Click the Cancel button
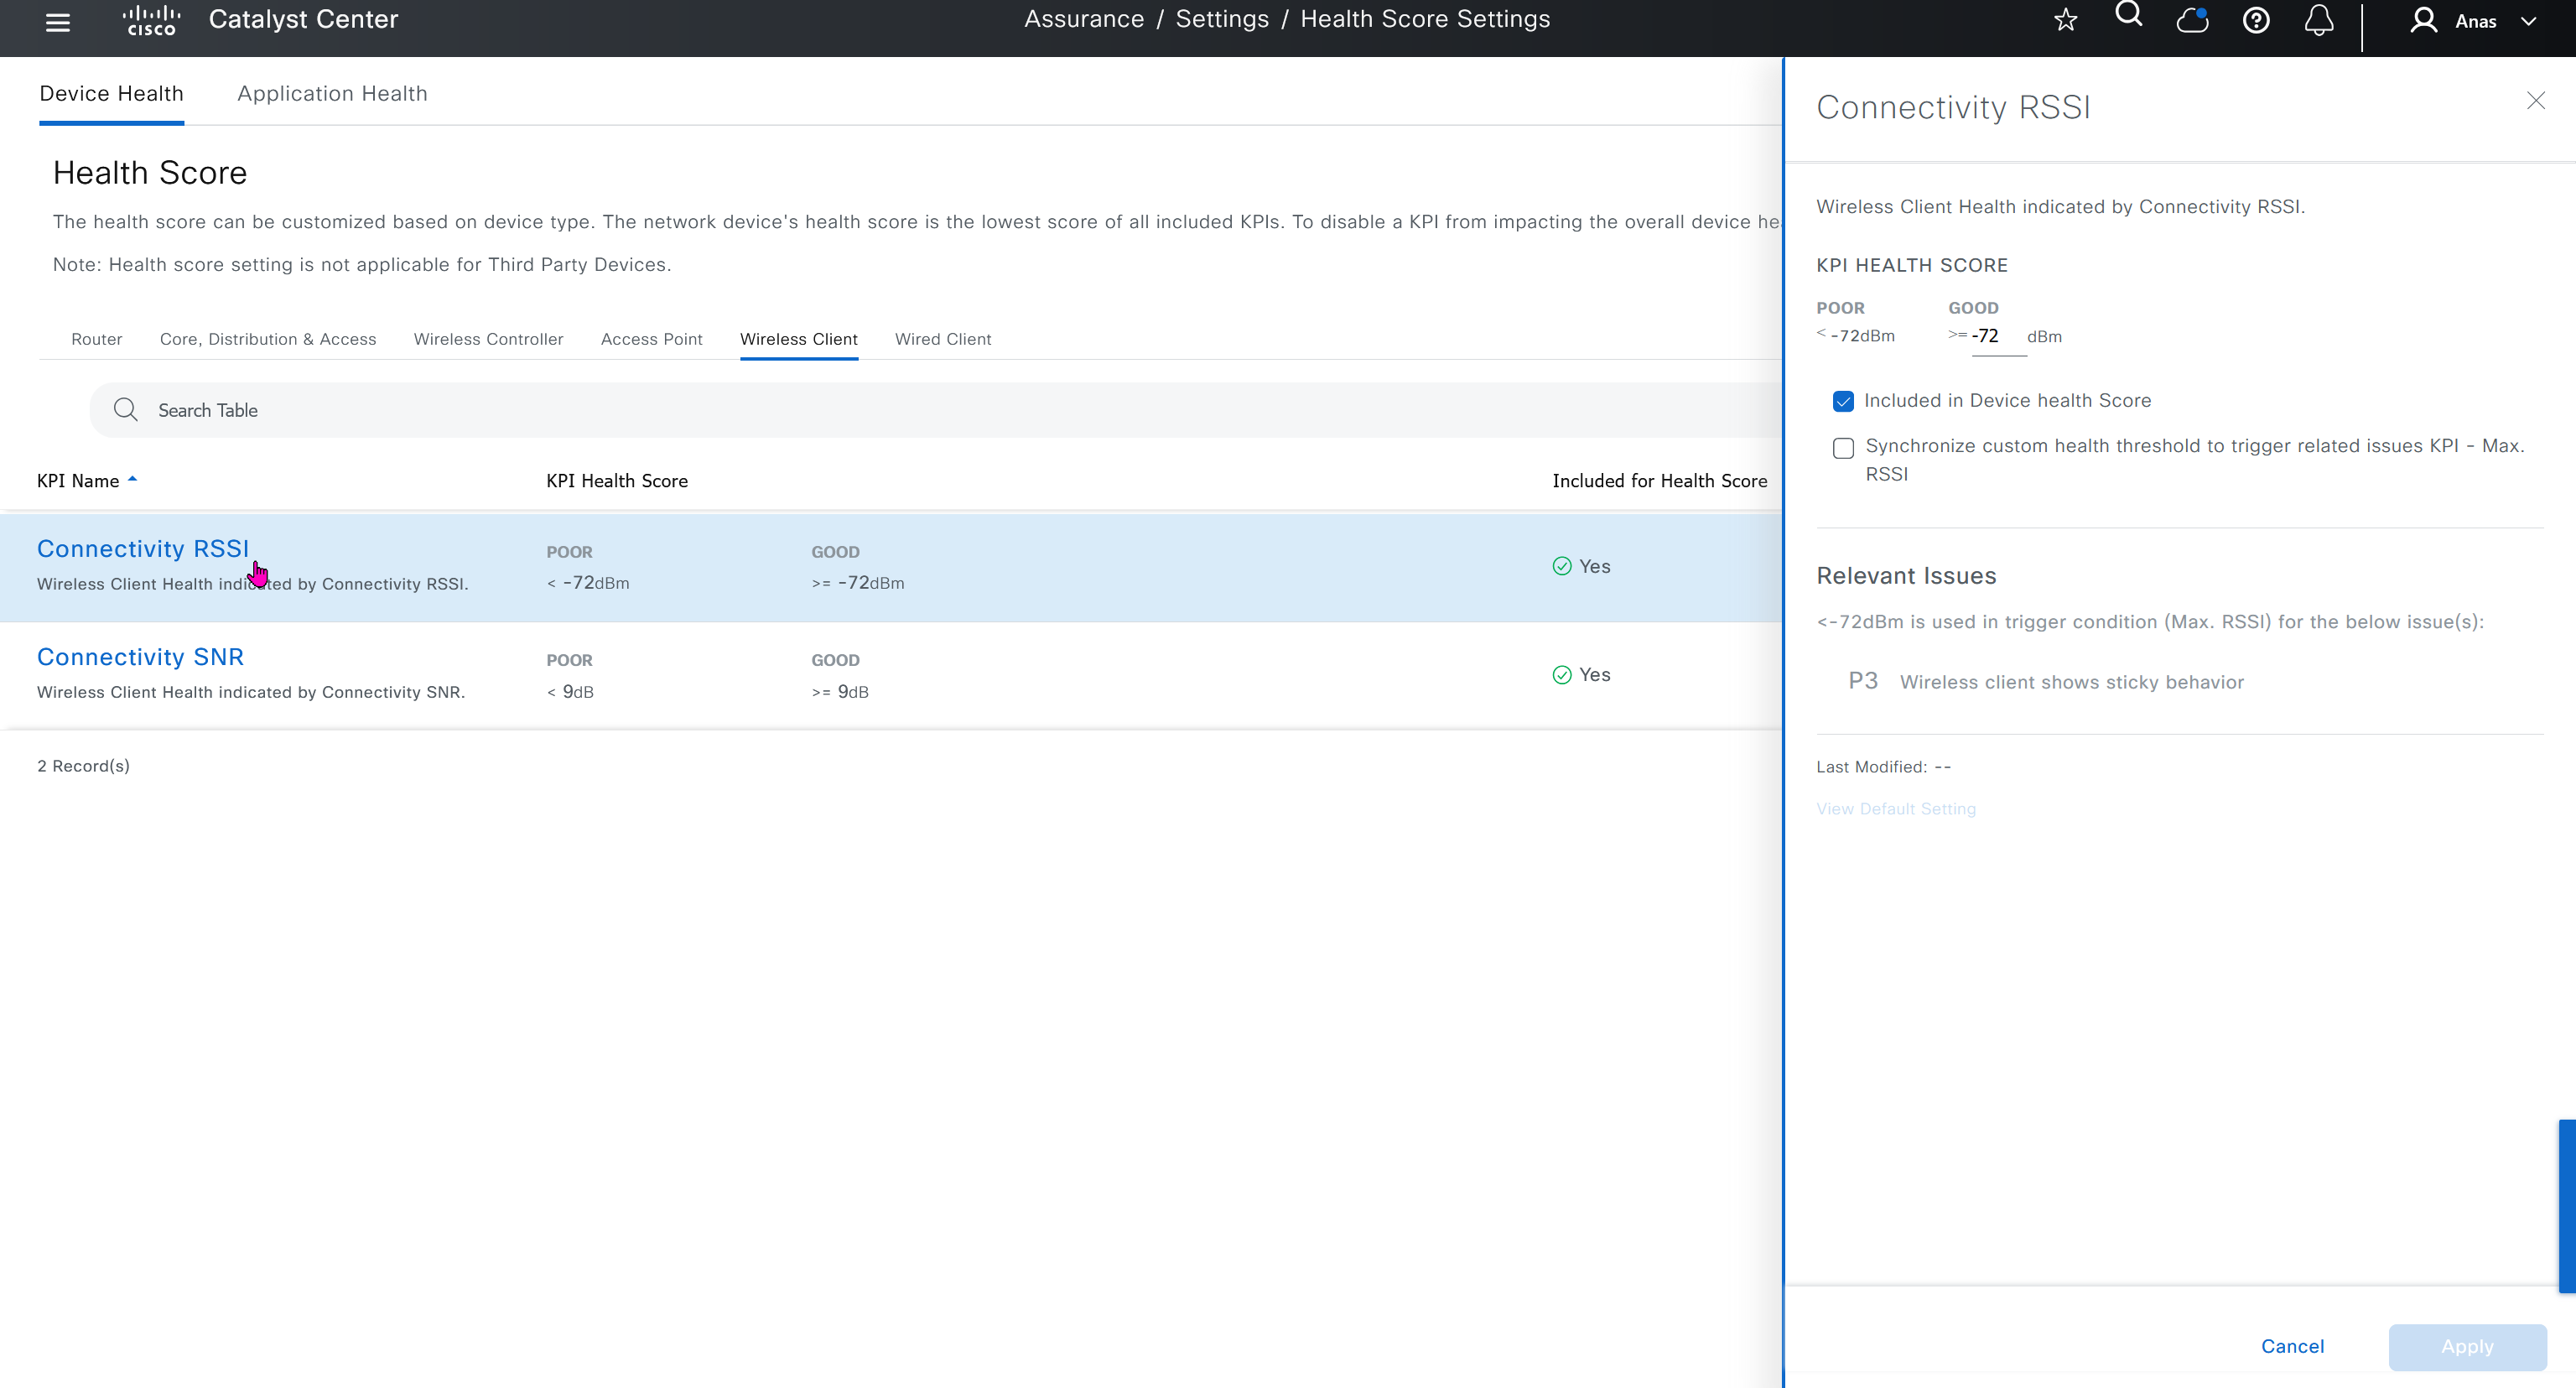The width and height of the screenshot is (2576, 1388). tap(2292, 1346)
